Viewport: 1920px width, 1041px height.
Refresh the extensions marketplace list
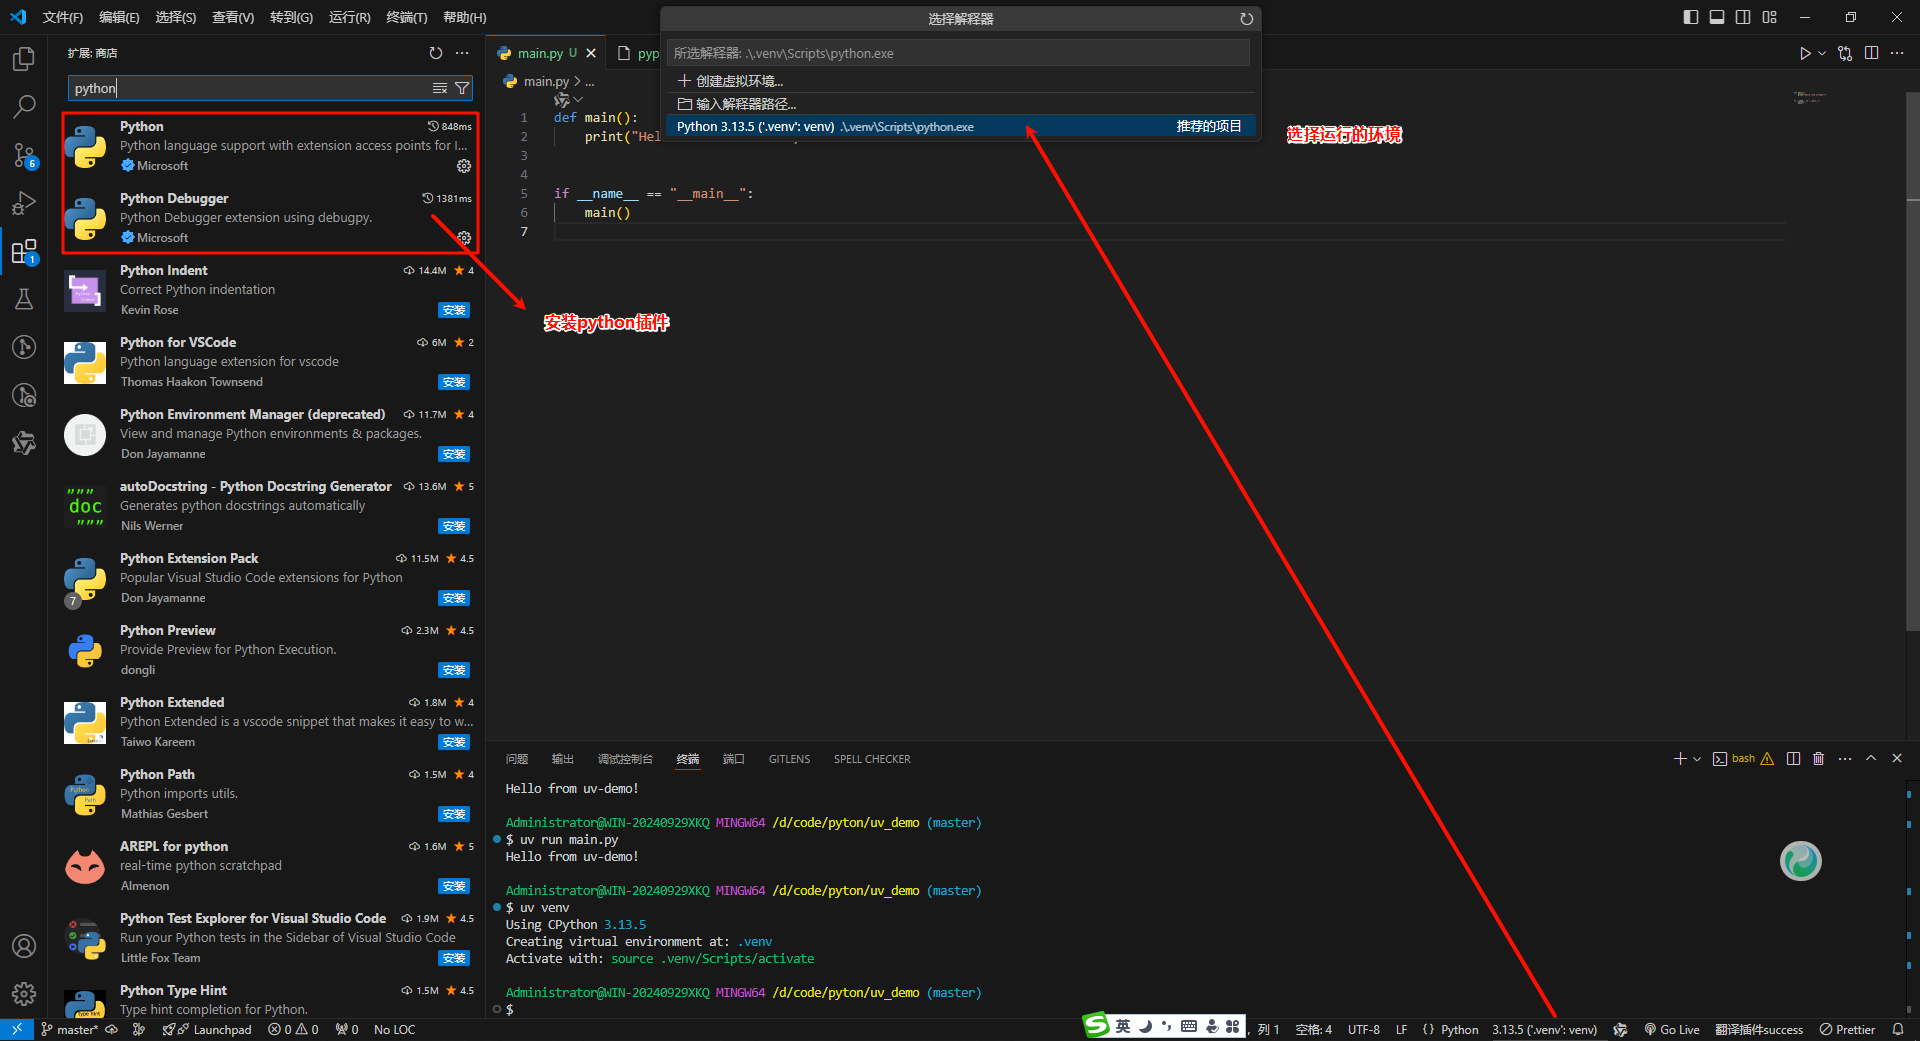436,53
